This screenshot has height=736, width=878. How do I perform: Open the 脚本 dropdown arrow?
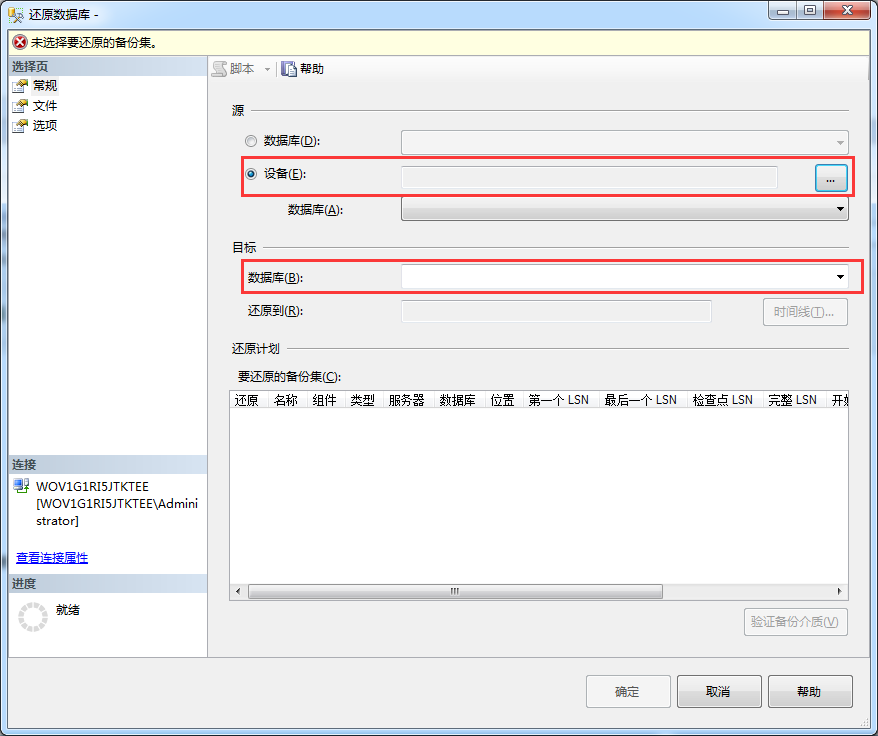(x=267, y=69)
